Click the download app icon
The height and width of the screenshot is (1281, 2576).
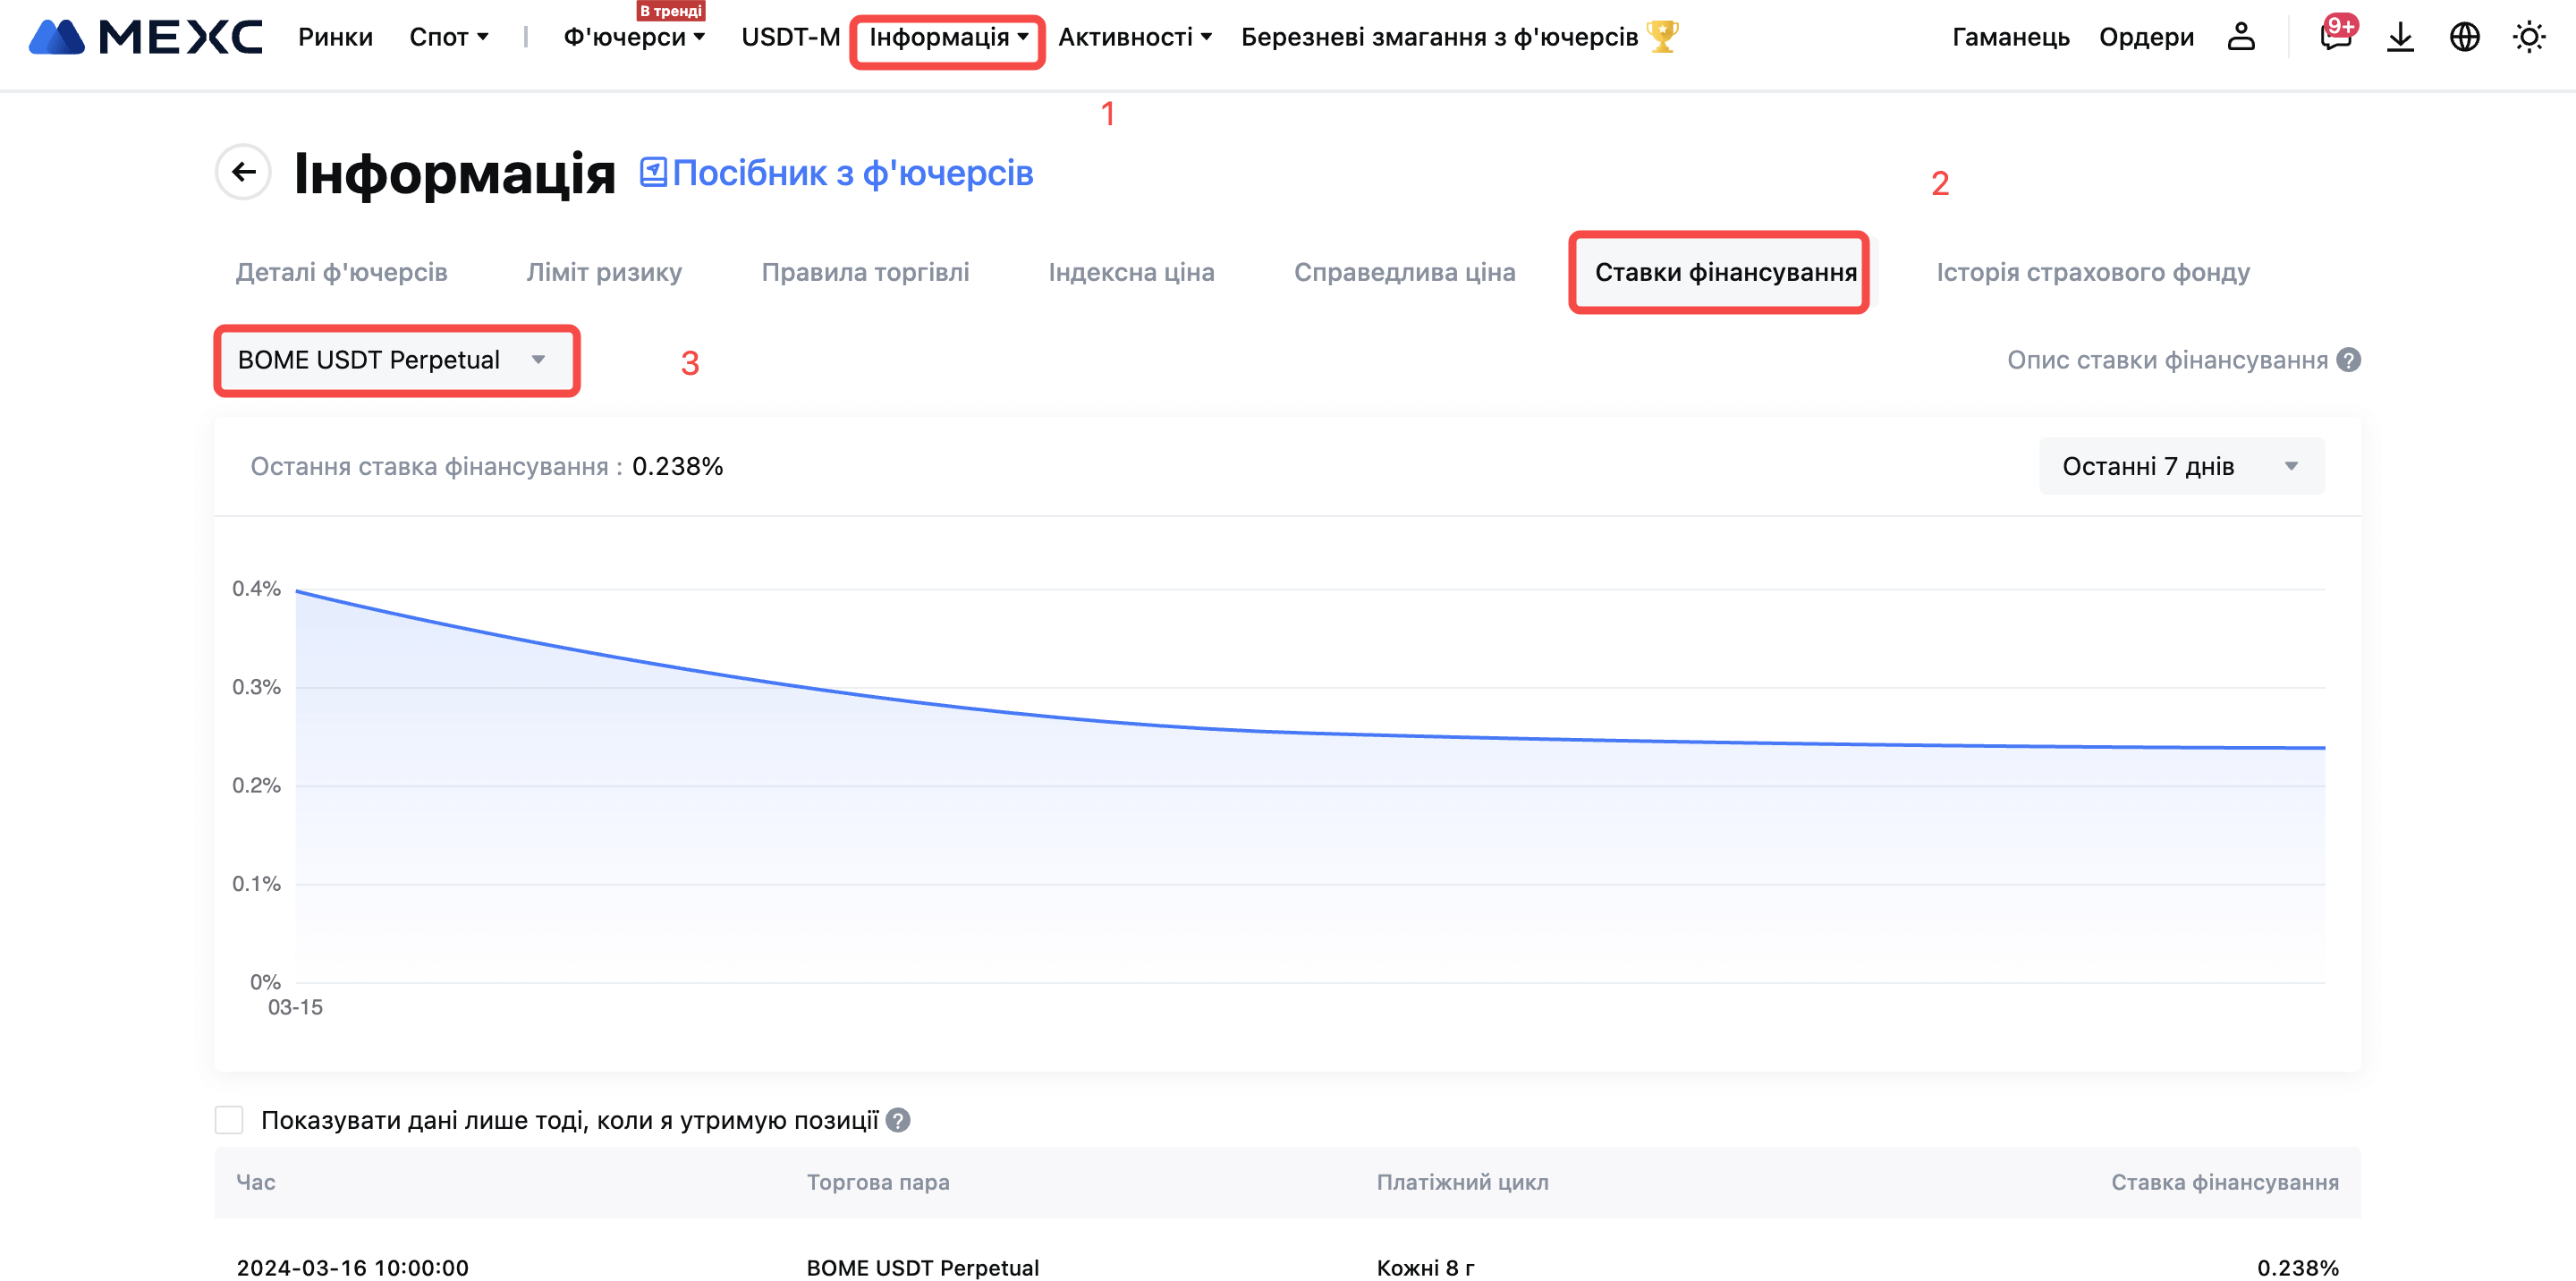[x=2400, y=37]
